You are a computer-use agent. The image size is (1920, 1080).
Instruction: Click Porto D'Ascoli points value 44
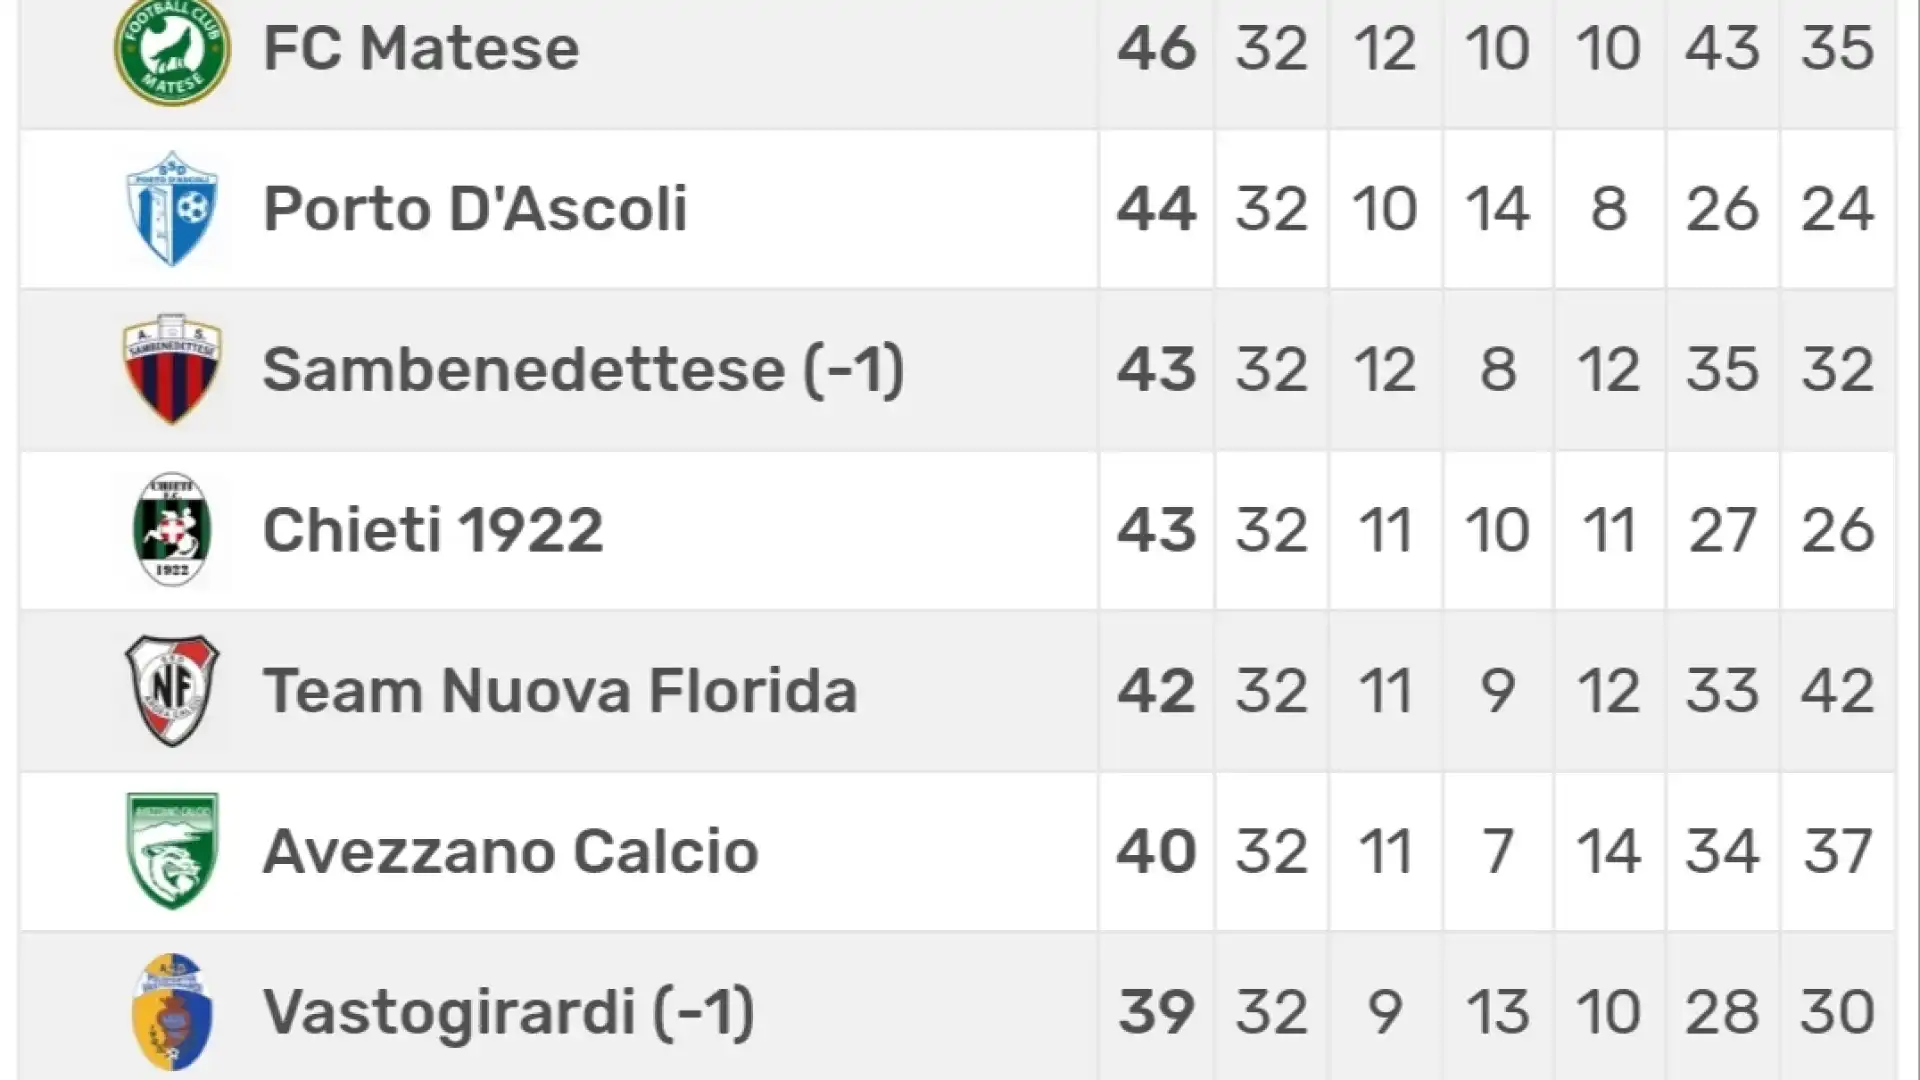(1157, 209)
